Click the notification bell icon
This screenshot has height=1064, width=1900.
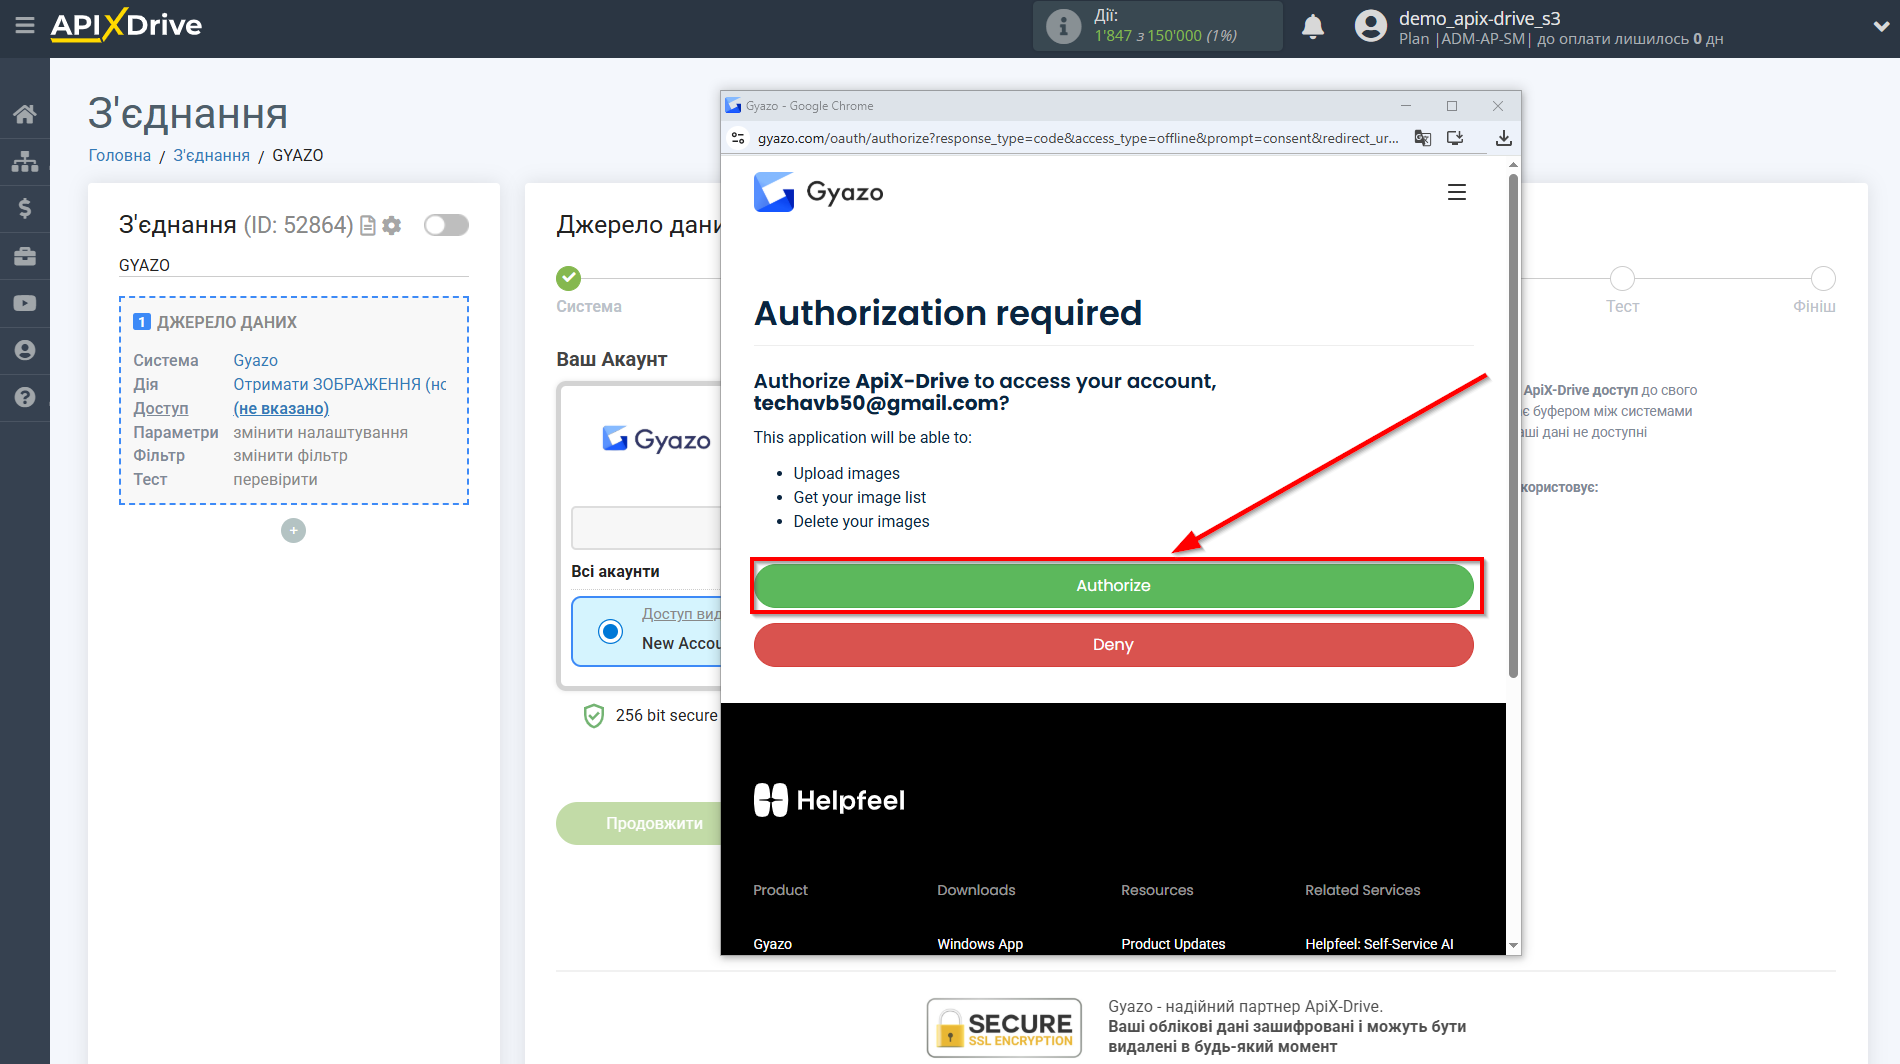click(1312, 27)
